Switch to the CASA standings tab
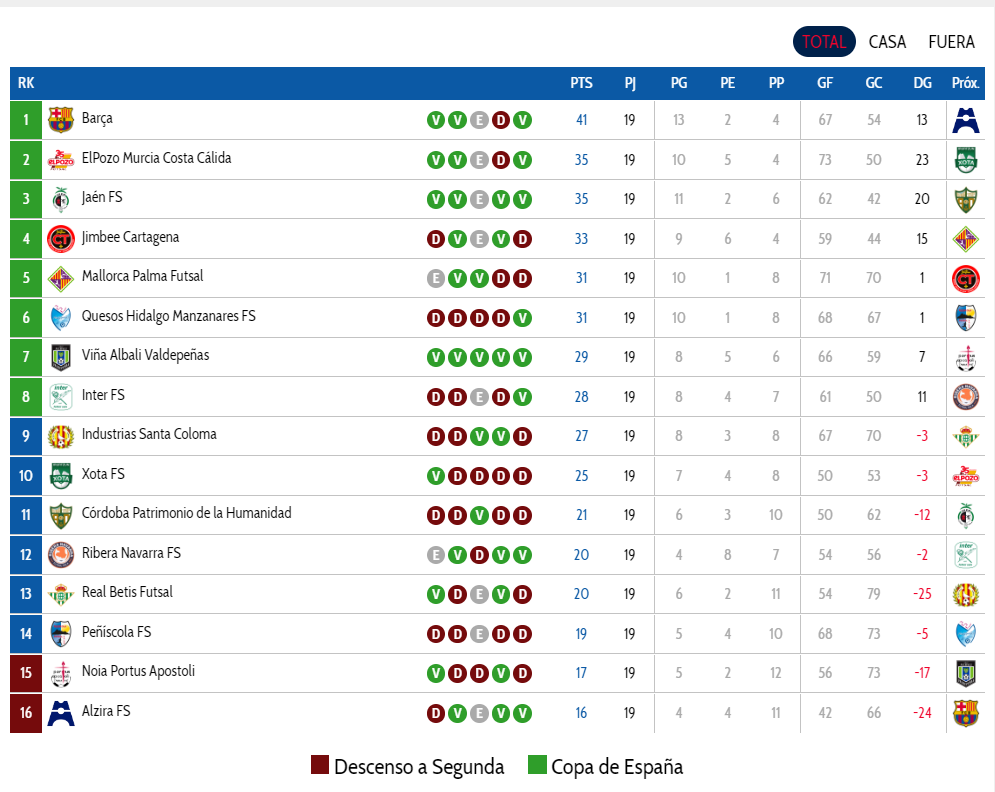The width and height of the screenshot is (995, 792). pos(887,42)
